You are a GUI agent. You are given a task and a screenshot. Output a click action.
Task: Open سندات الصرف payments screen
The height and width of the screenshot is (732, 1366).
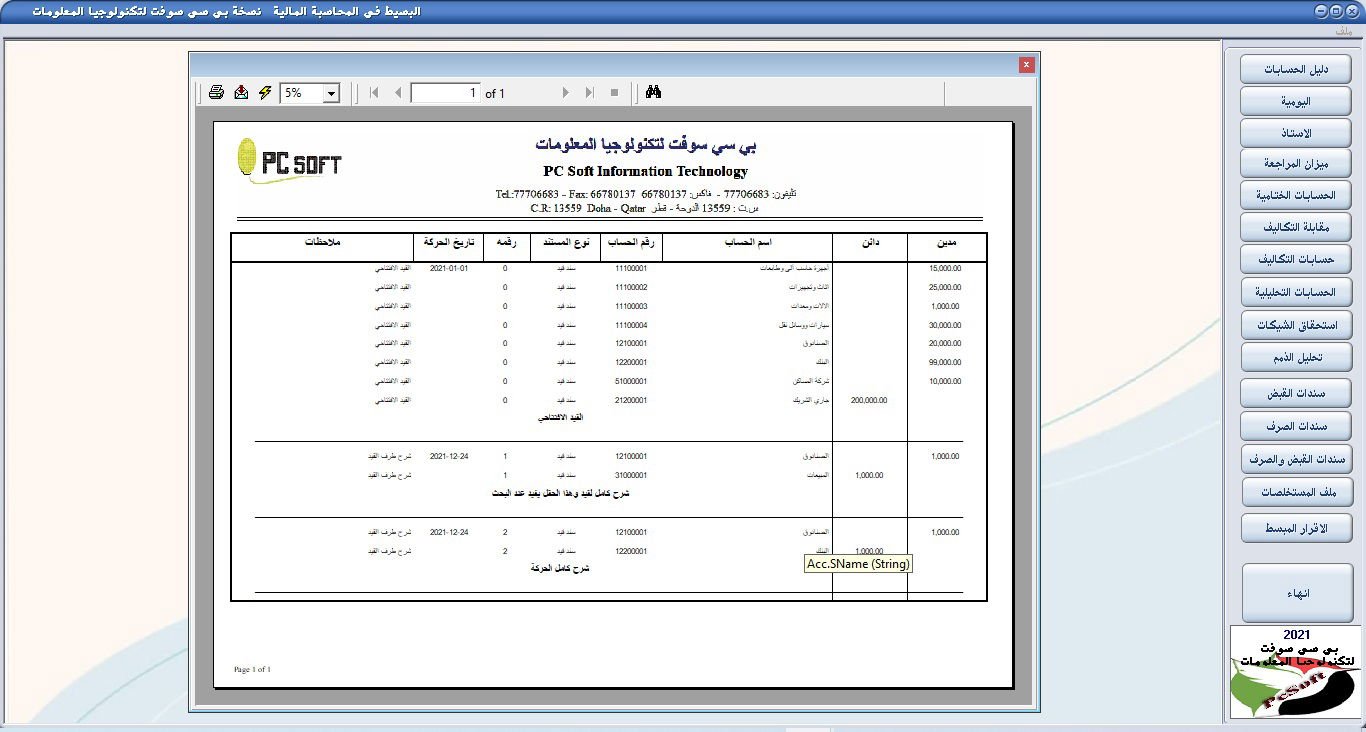click(x=1295, y=425)
